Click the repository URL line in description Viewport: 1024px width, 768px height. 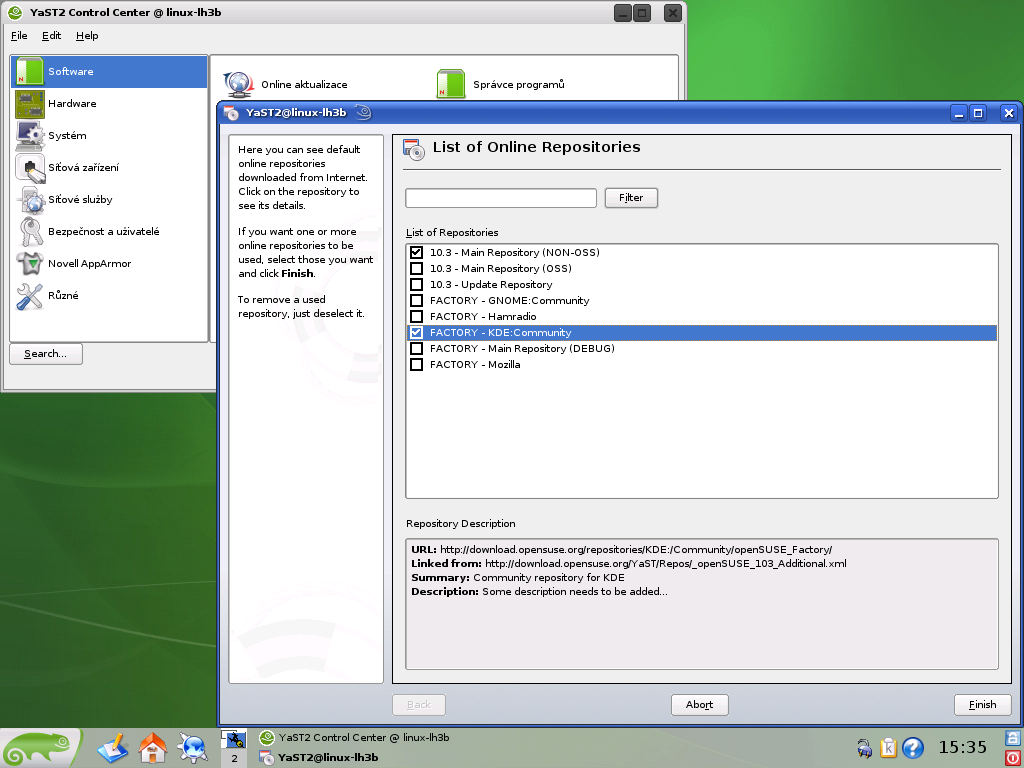(x=622, y=550)
